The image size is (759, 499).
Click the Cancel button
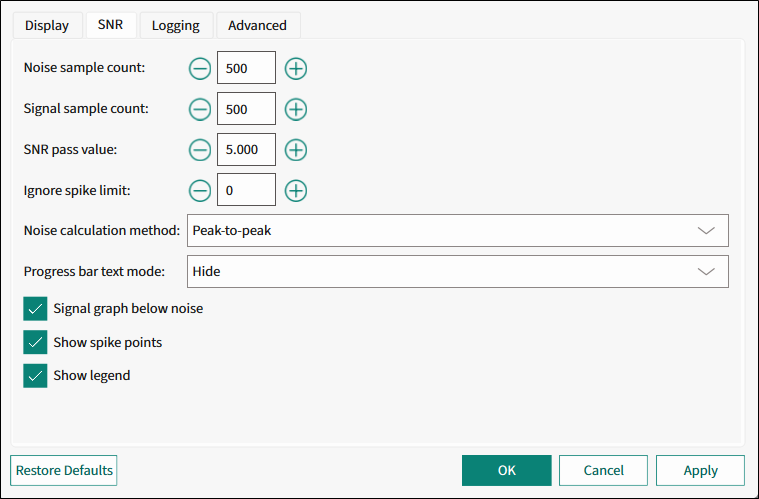(603, 470)
